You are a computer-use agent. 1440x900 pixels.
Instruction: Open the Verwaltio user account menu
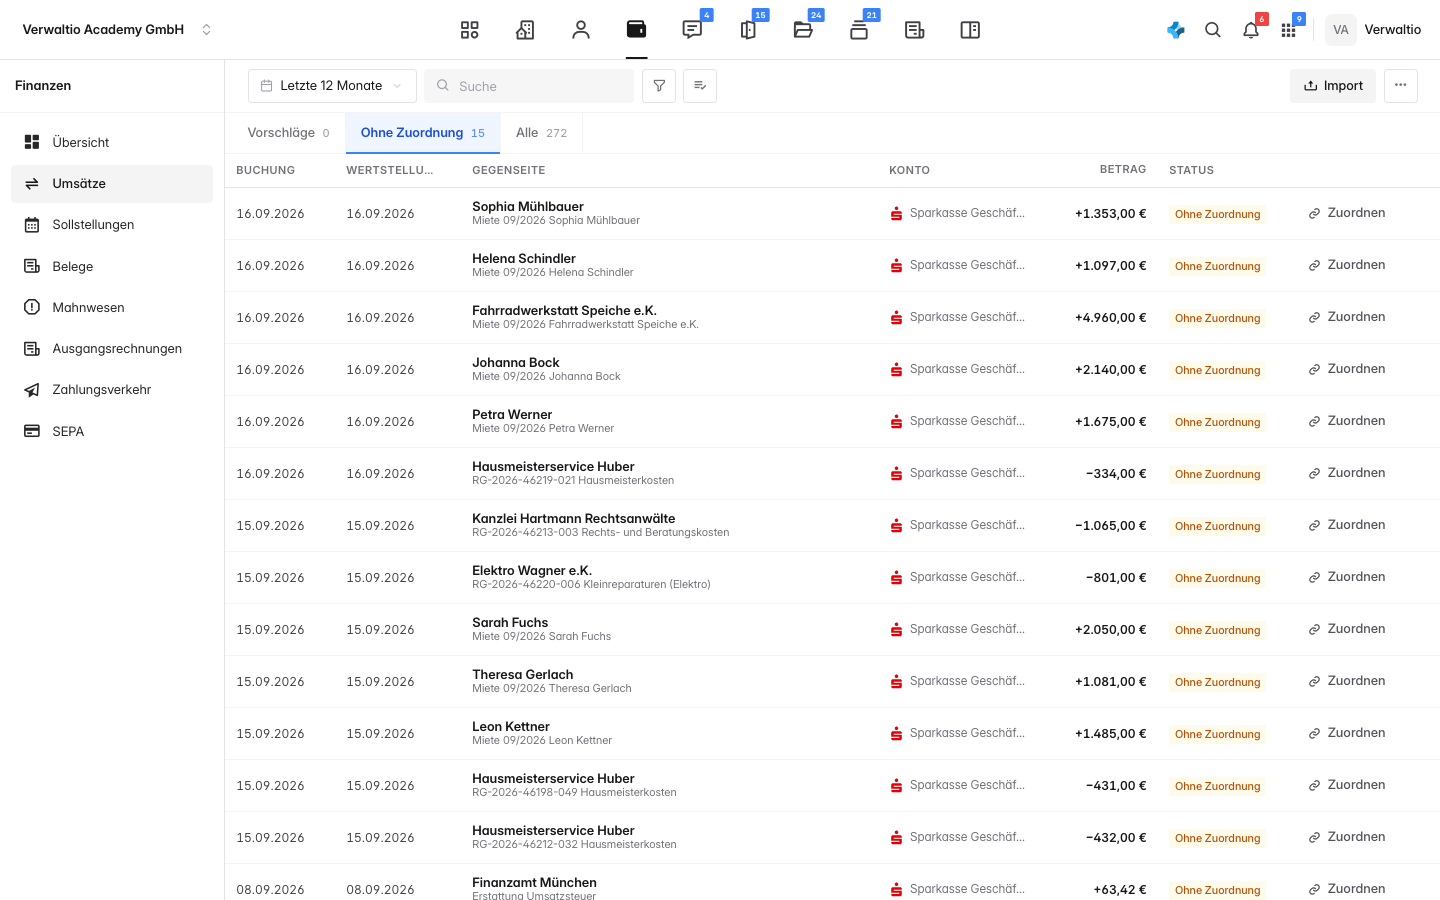click(1373, 30)
